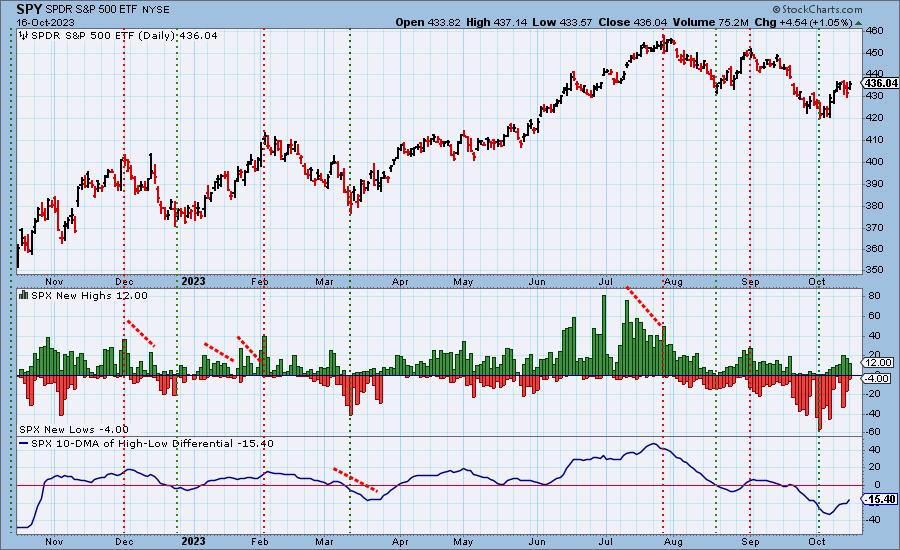Click the 360 label on the price axis

(874, 249)
